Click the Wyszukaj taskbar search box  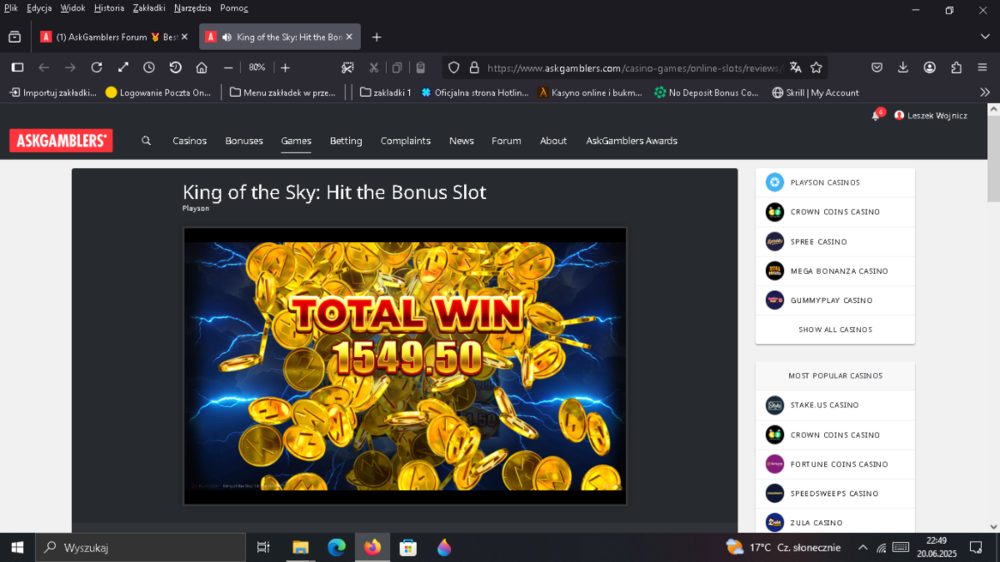coord(140,547)
